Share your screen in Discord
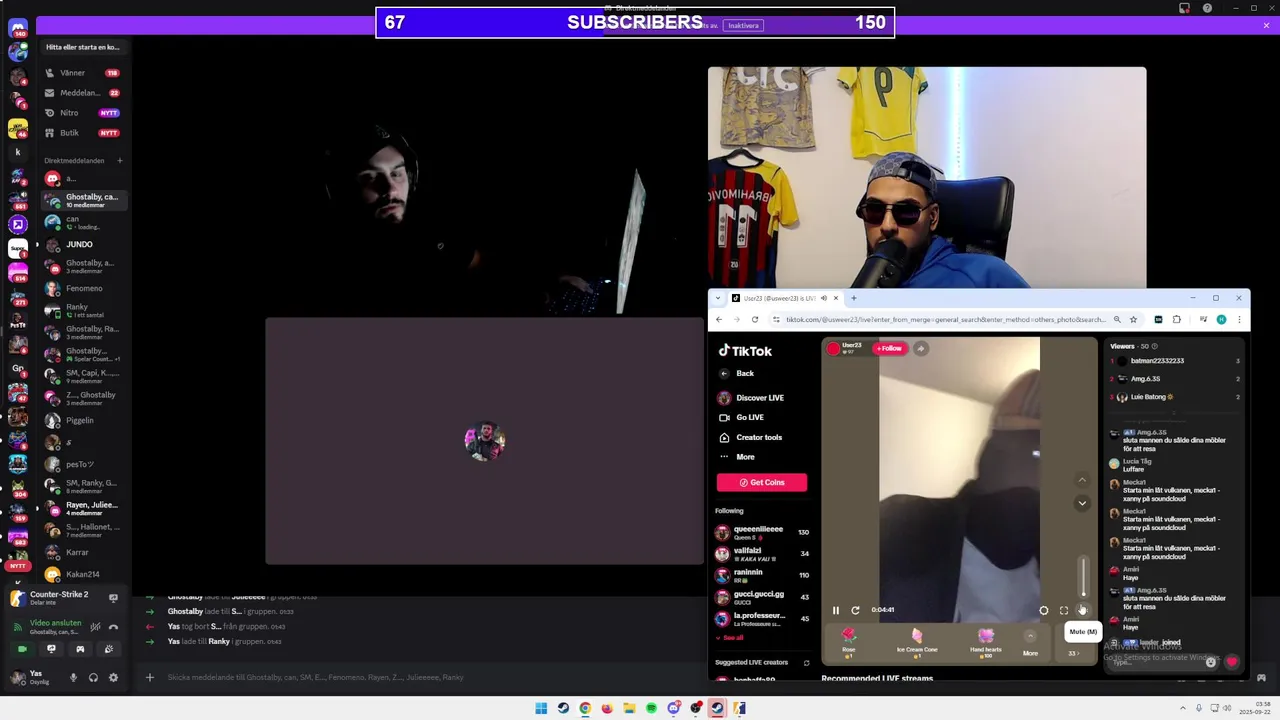 (51, 649)
